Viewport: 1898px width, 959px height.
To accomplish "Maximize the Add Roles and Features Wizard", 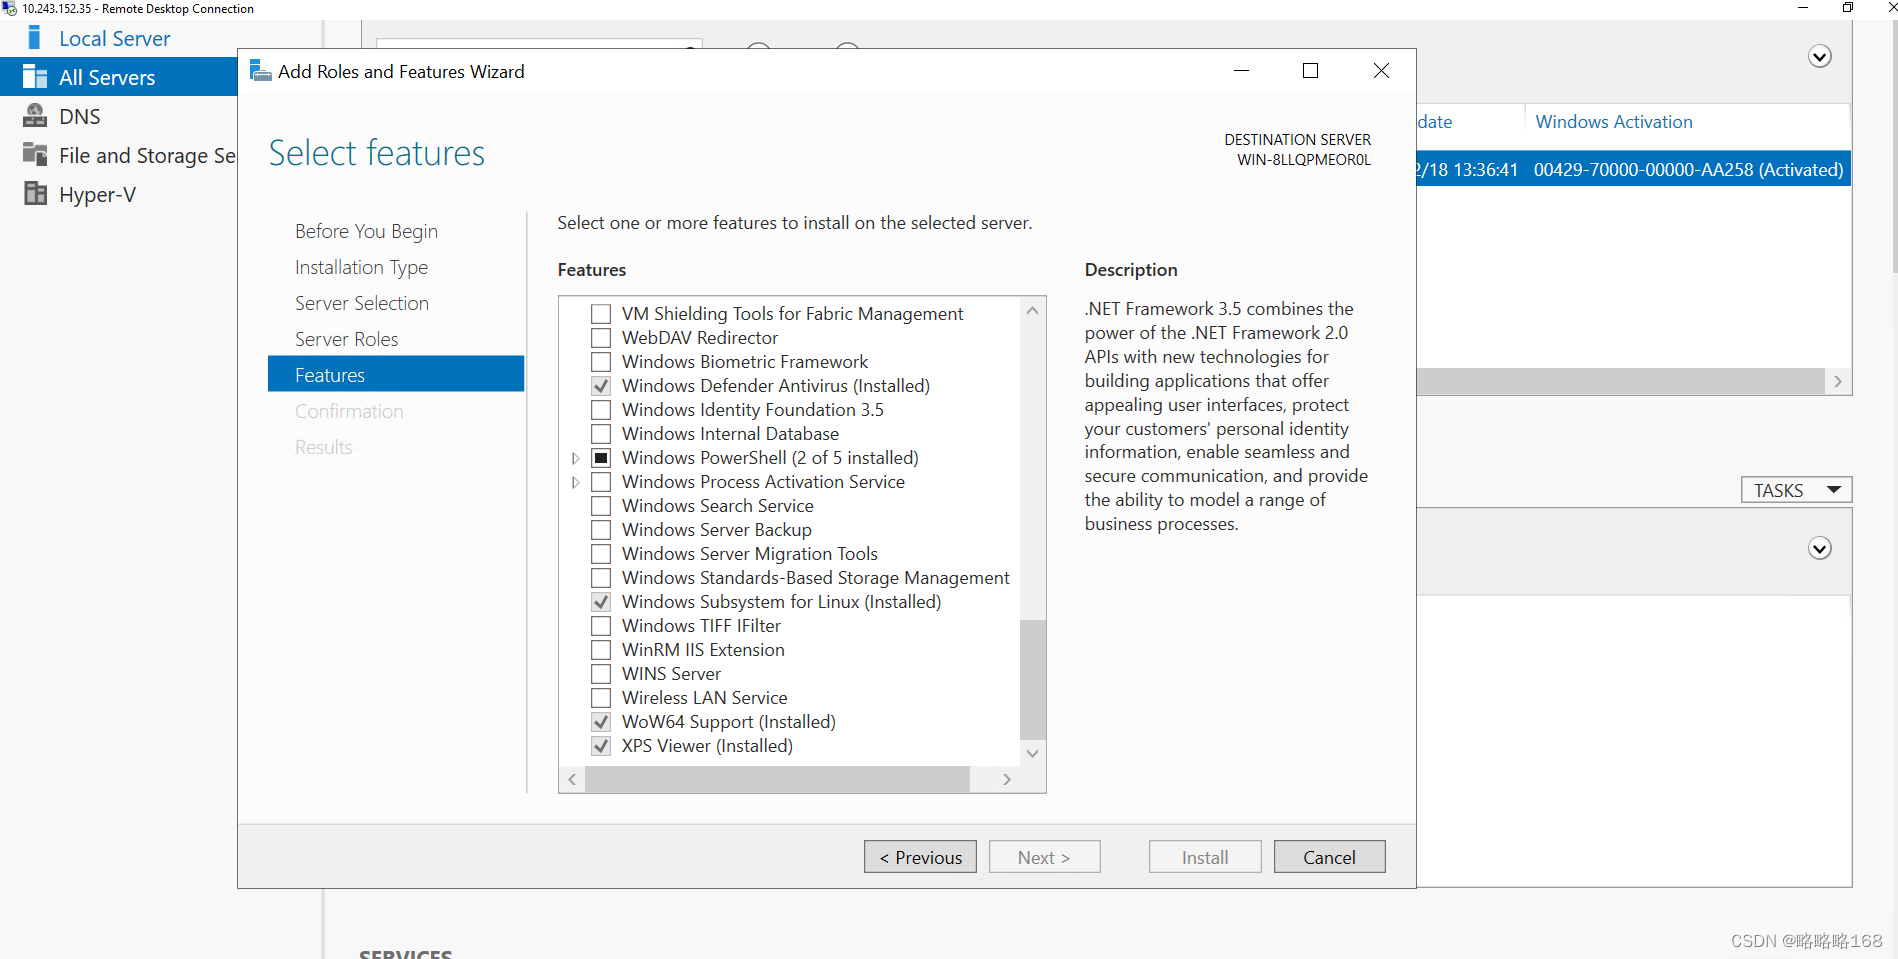I will coord(1310,71).
